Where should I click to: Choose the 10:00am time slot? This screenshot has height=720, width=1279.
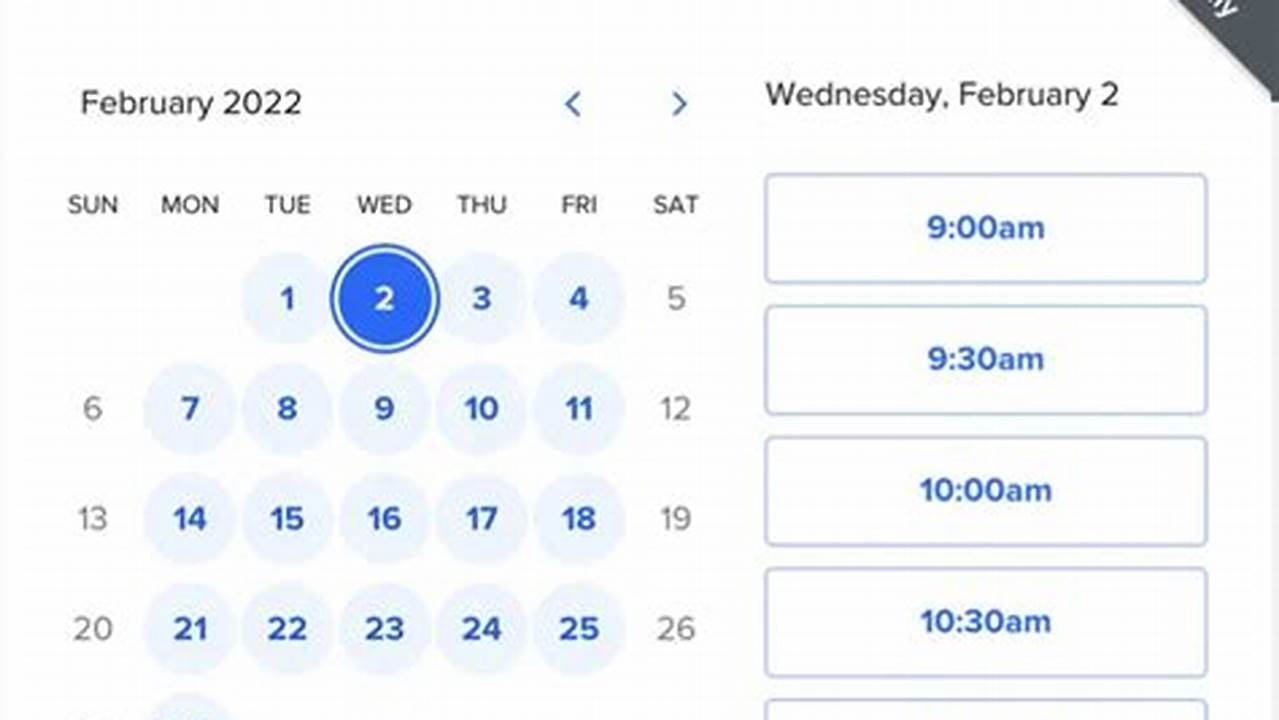pos(985,491)
